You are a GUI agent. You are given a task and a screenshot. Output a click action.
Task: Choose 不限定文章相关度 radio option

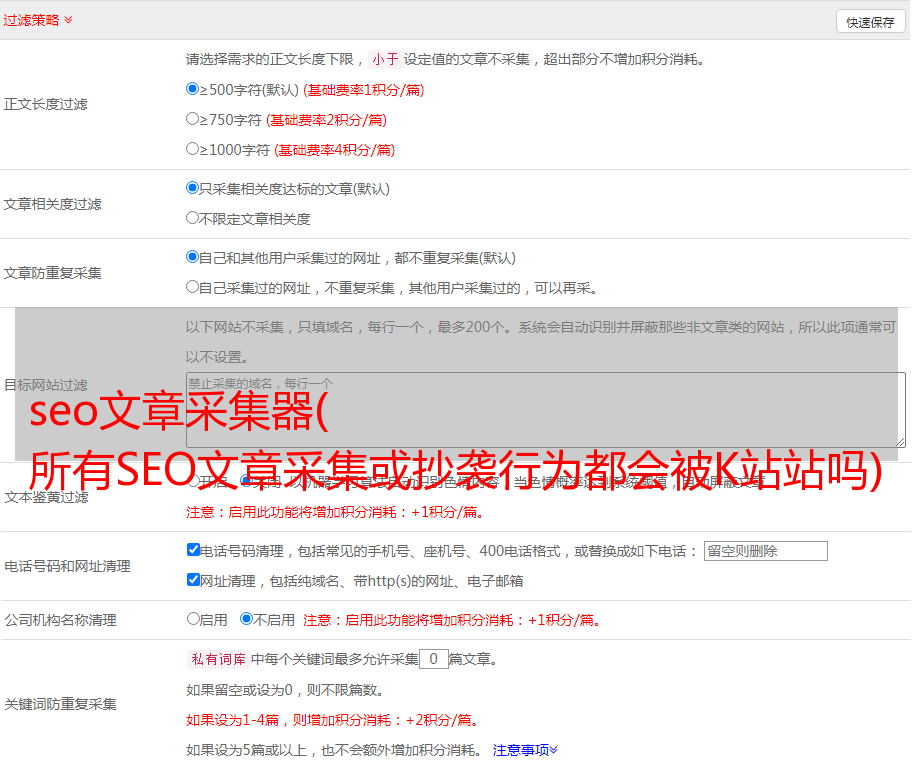[x=193, y=218]
